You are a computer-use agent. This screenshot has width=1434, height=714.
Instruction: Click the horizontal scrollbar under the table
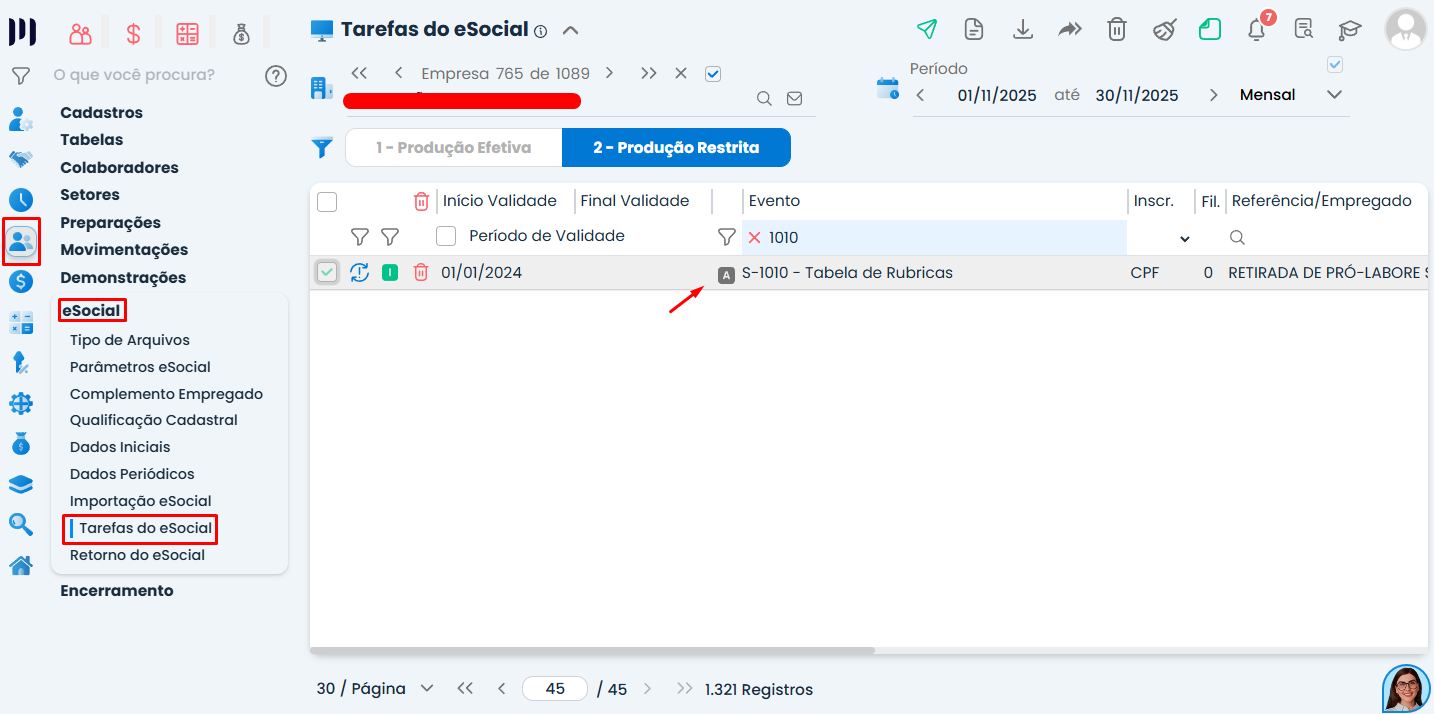pos(593,651)
